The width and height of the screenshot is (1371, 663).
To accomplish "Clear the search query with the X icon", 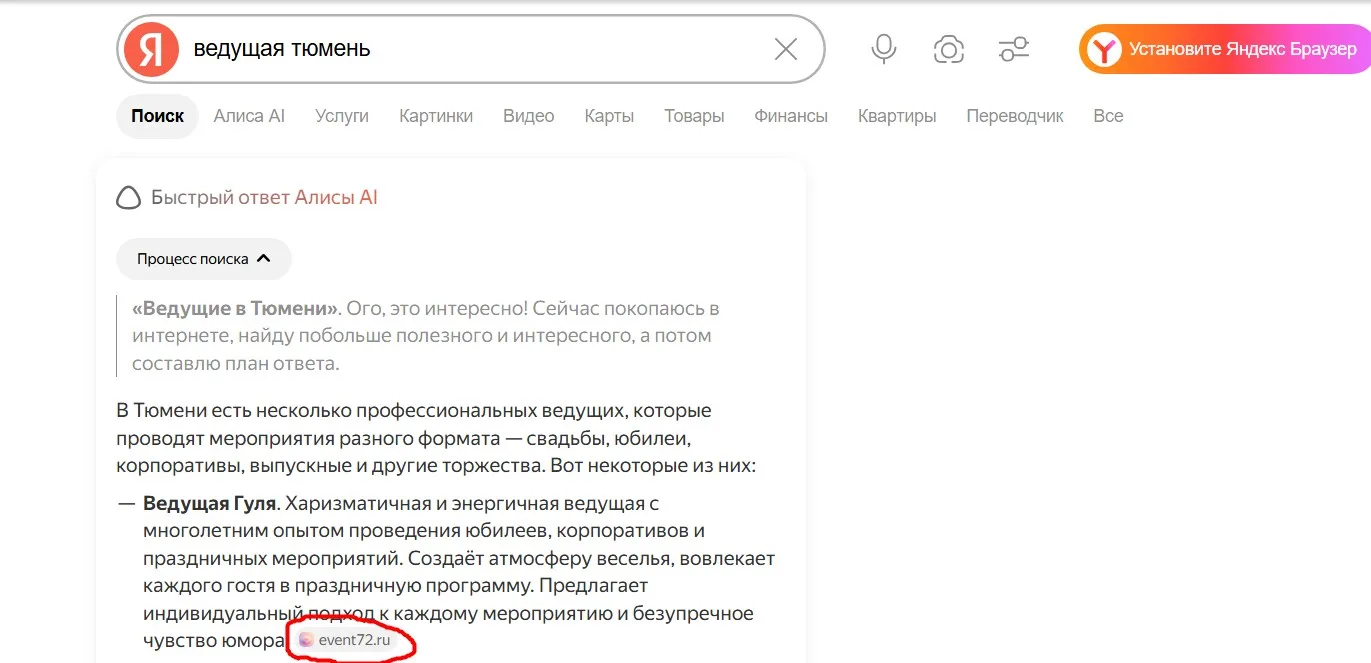I will pyautogui.click(x=786, y=49).
